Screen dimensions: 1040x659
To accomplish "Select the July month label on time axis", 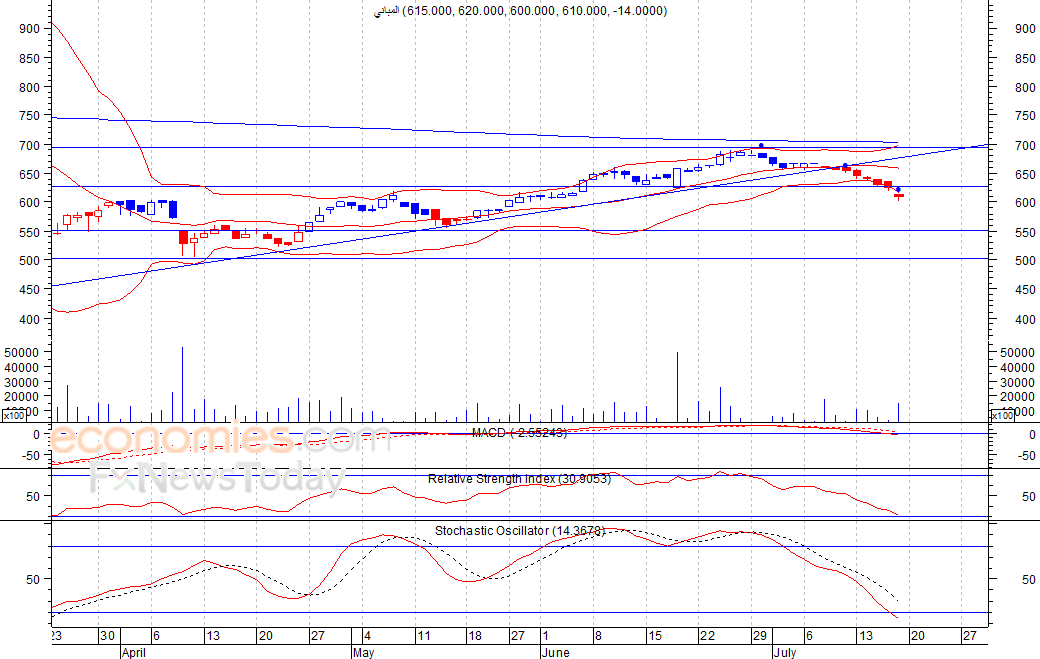I will coord(783,651).
